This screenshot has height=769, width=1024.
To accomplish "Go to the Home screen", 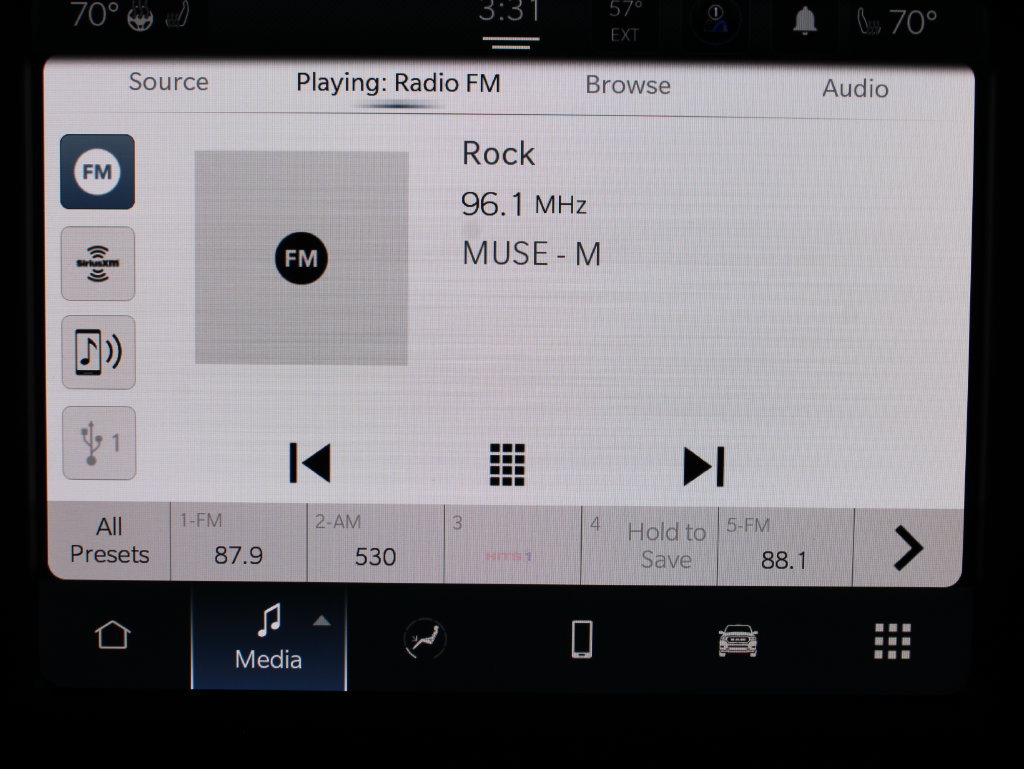I will coord(112,635).
